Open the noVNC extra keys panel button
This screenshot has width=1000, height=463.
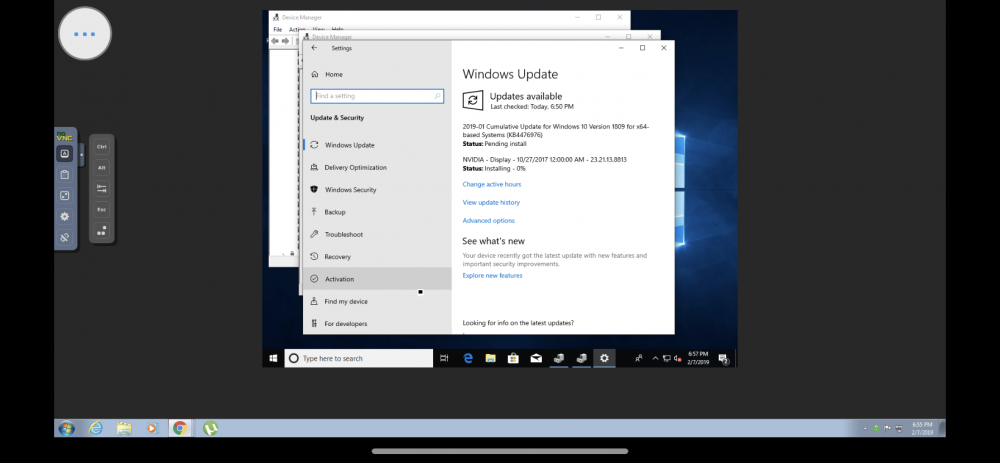[64, 154]
